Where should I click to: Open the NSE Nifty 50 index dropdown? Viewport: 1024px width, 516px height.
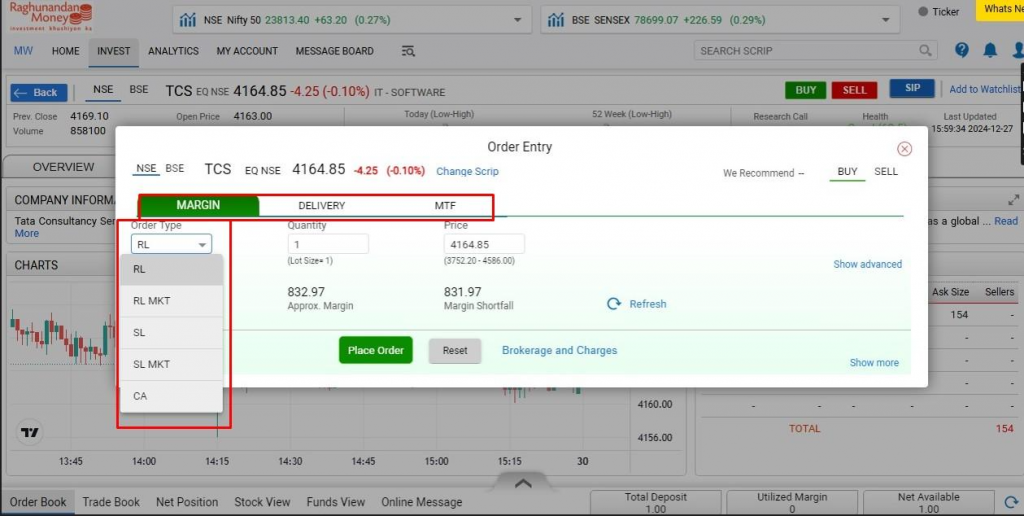(x=516, y=19)
